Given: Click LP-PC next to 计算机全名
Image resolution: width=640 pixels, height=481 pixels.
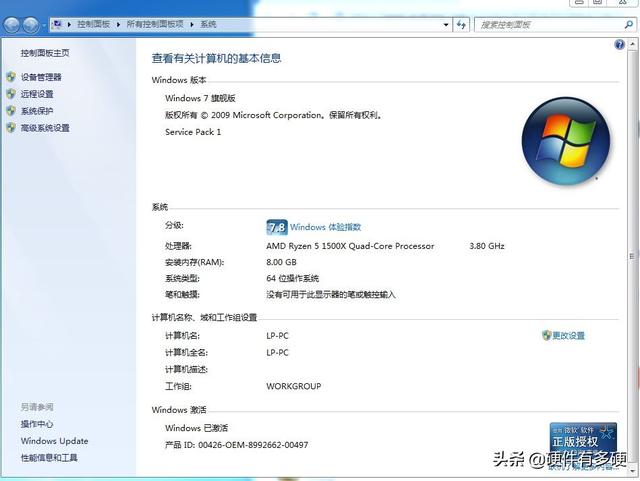Looking at the screenshot, I should coord(278,352).
